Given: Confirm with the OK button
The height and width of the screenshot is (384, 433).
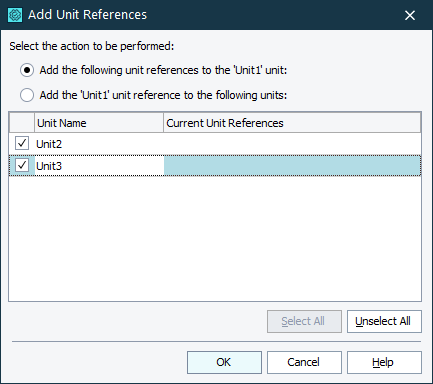Looking at the screenshot, I should [224, 362].
